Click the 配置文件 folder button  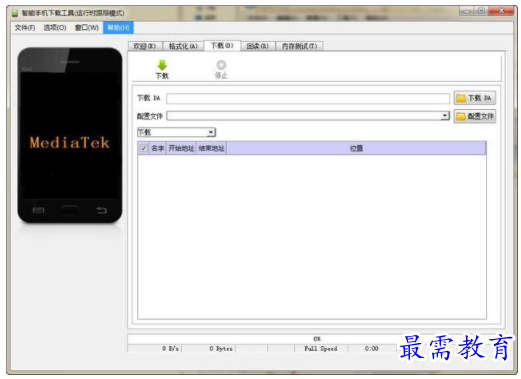[x=474, y=116]
